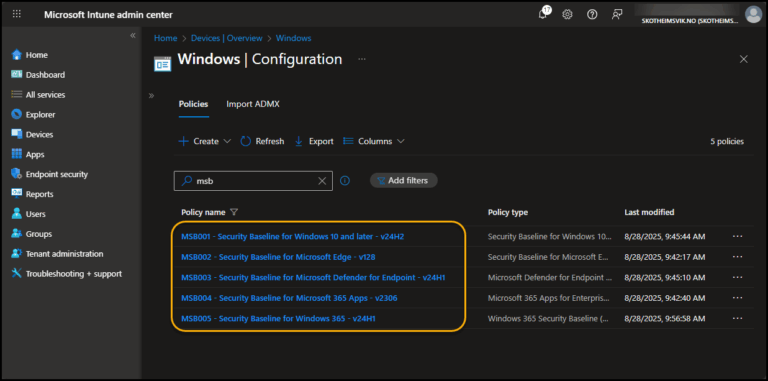Select the Policies tab
Viewport: 768px width, 381px height.
point(193,104)
